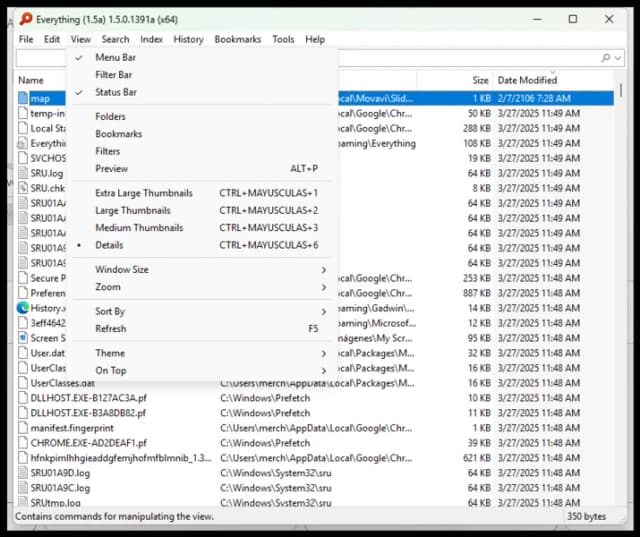This screenshot has width=640, height=537.
Task: Click the file icon beside SRU.log
Action: click(x=23, y=173)
